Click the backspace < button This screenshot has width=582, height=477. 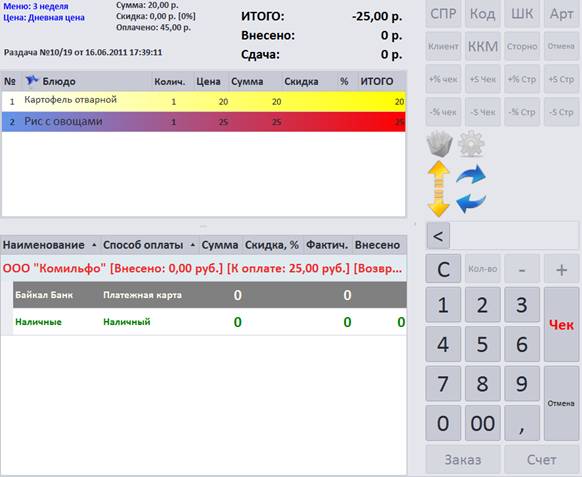[x=438, y=236]
